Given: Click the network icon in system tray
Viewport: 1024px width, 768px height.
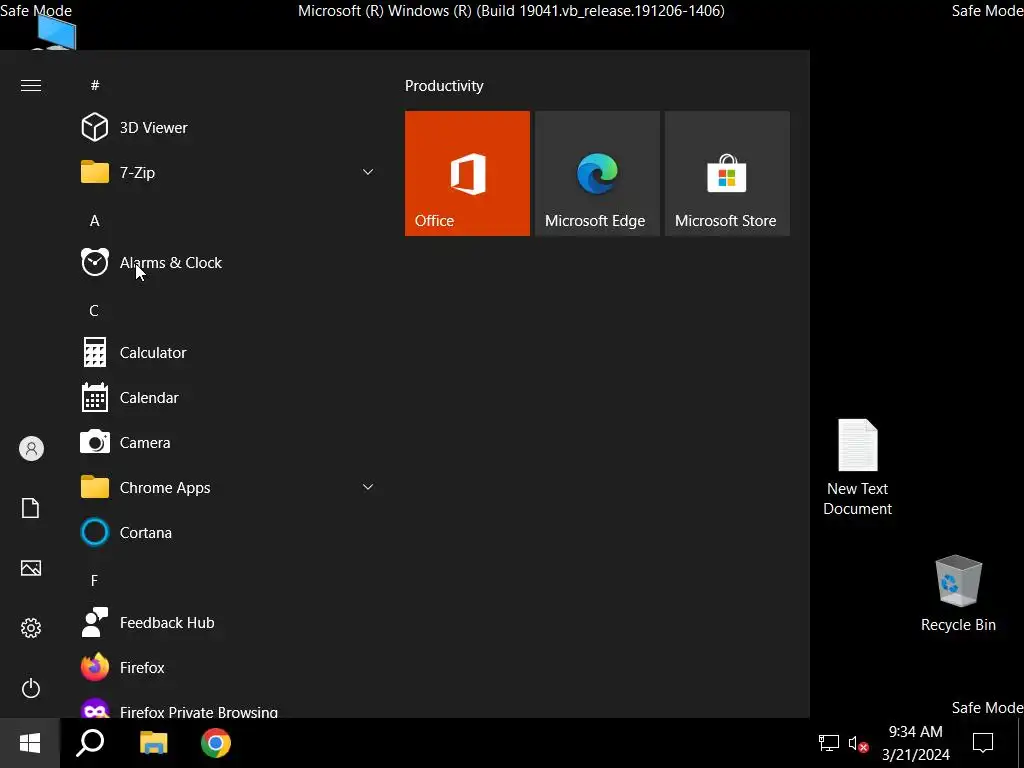Looking at the screenshot, I should tap(829, 743).
